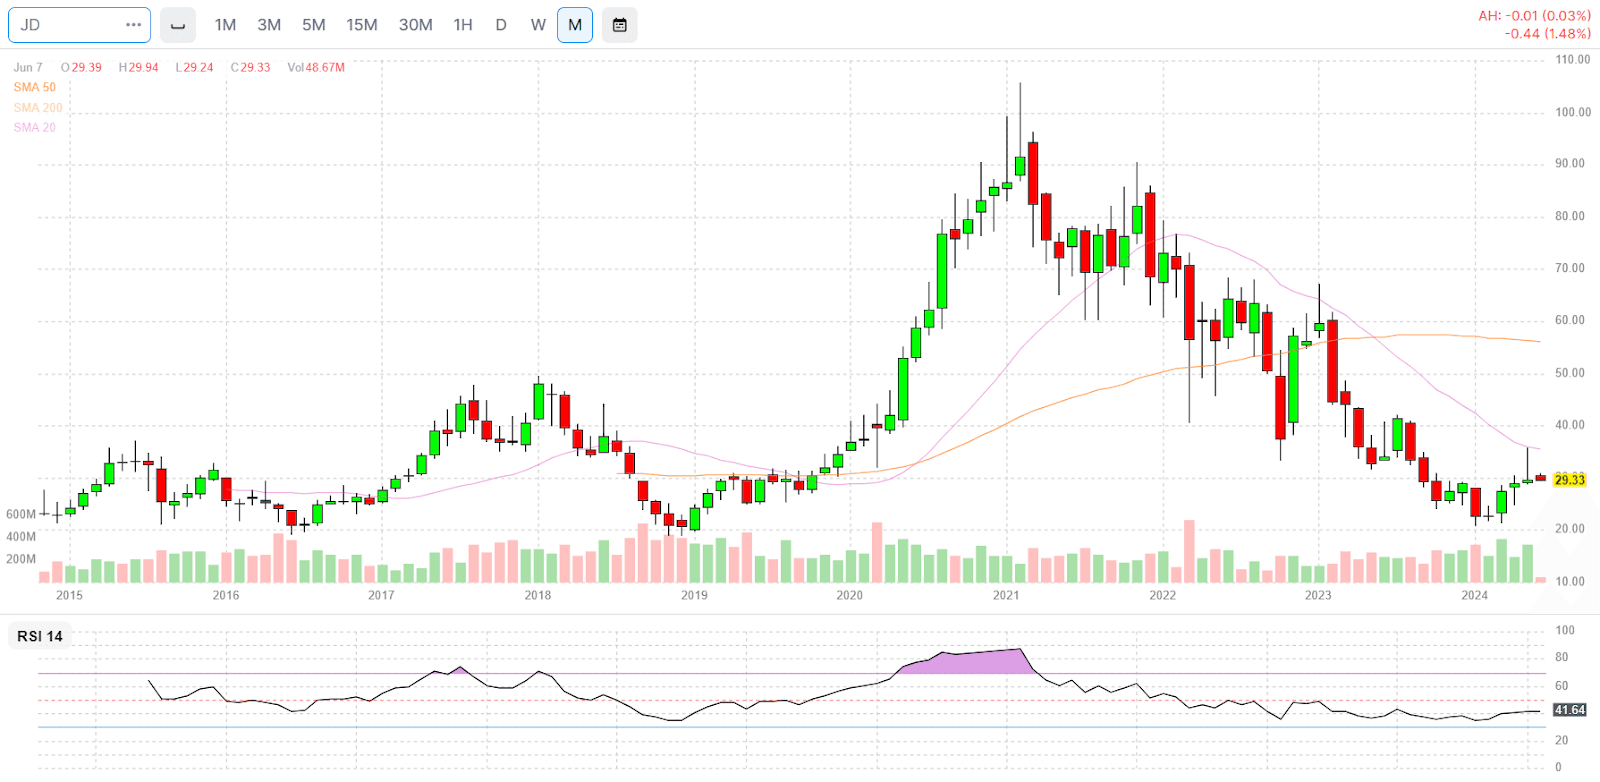Click the 50.00 price axis label
The image size is (1600, 782).
point(1570,373)
